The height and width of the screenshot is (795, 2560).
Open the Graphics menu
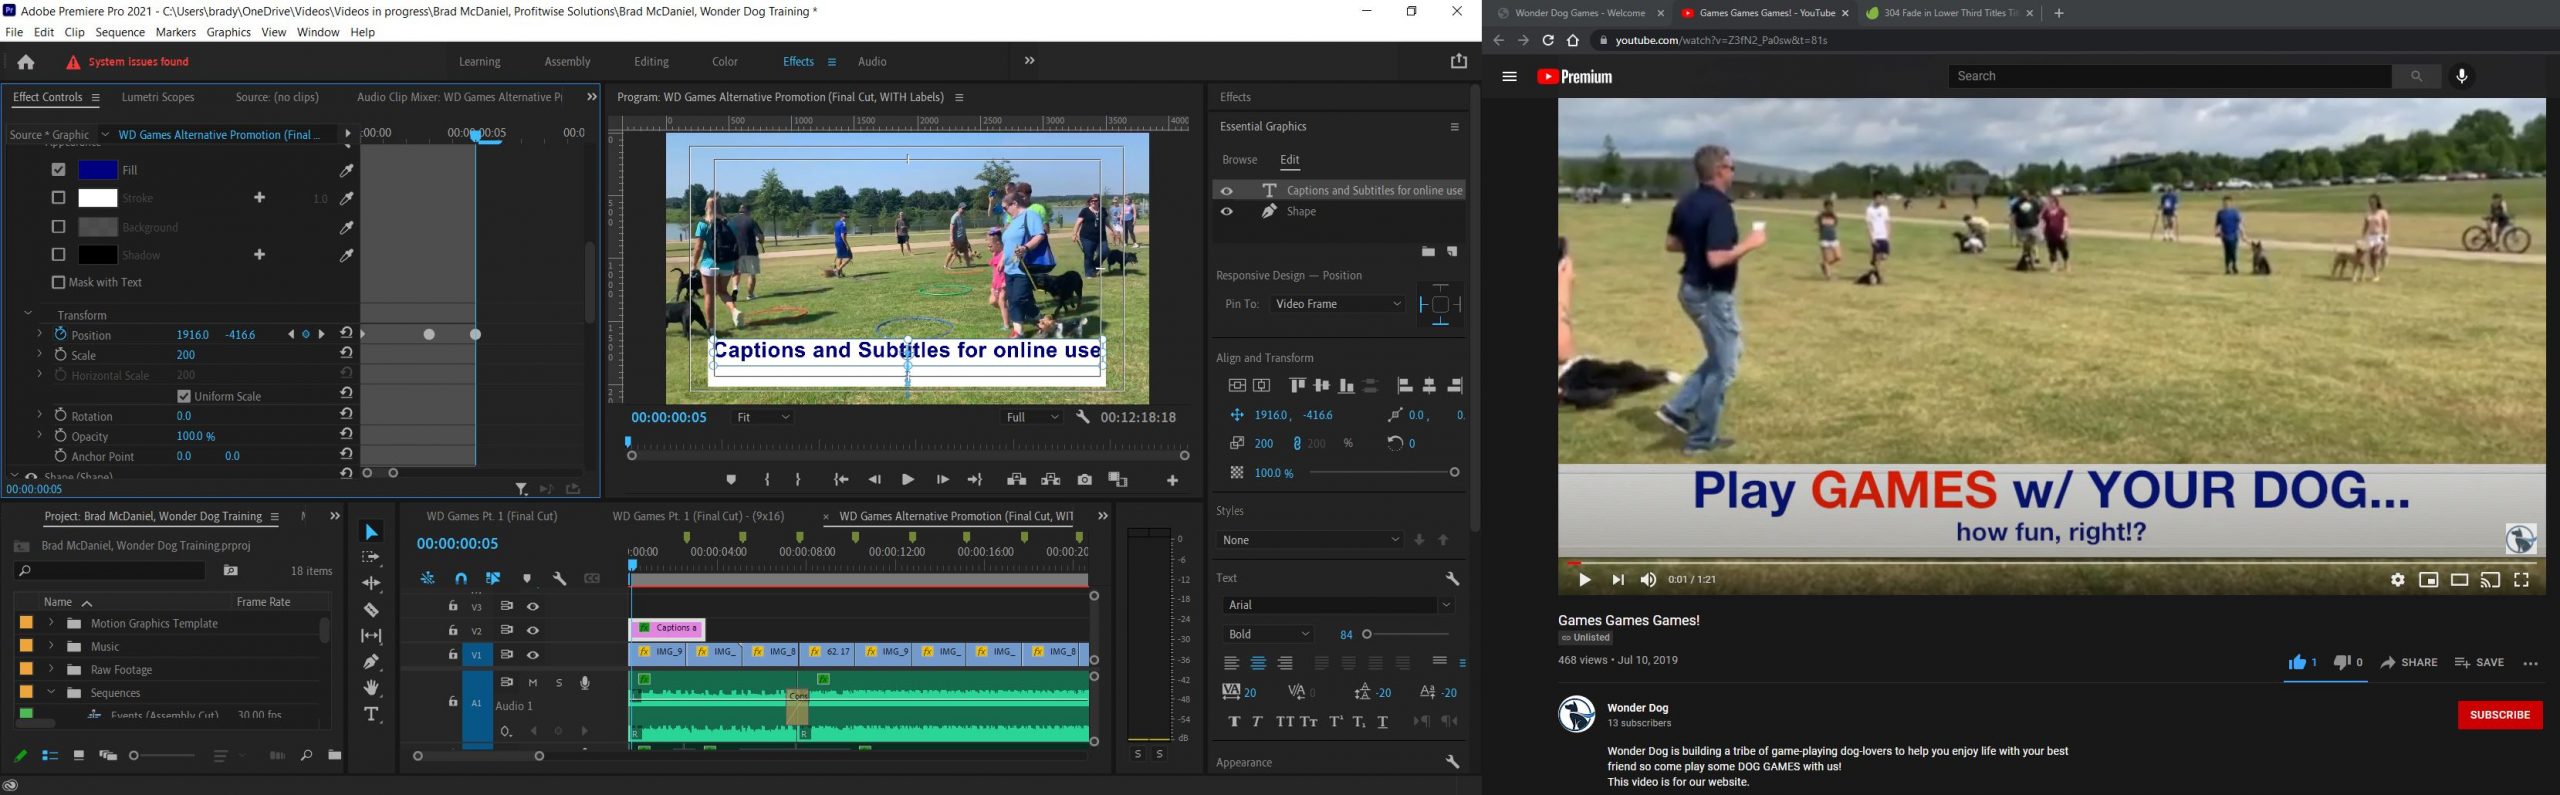228,32
